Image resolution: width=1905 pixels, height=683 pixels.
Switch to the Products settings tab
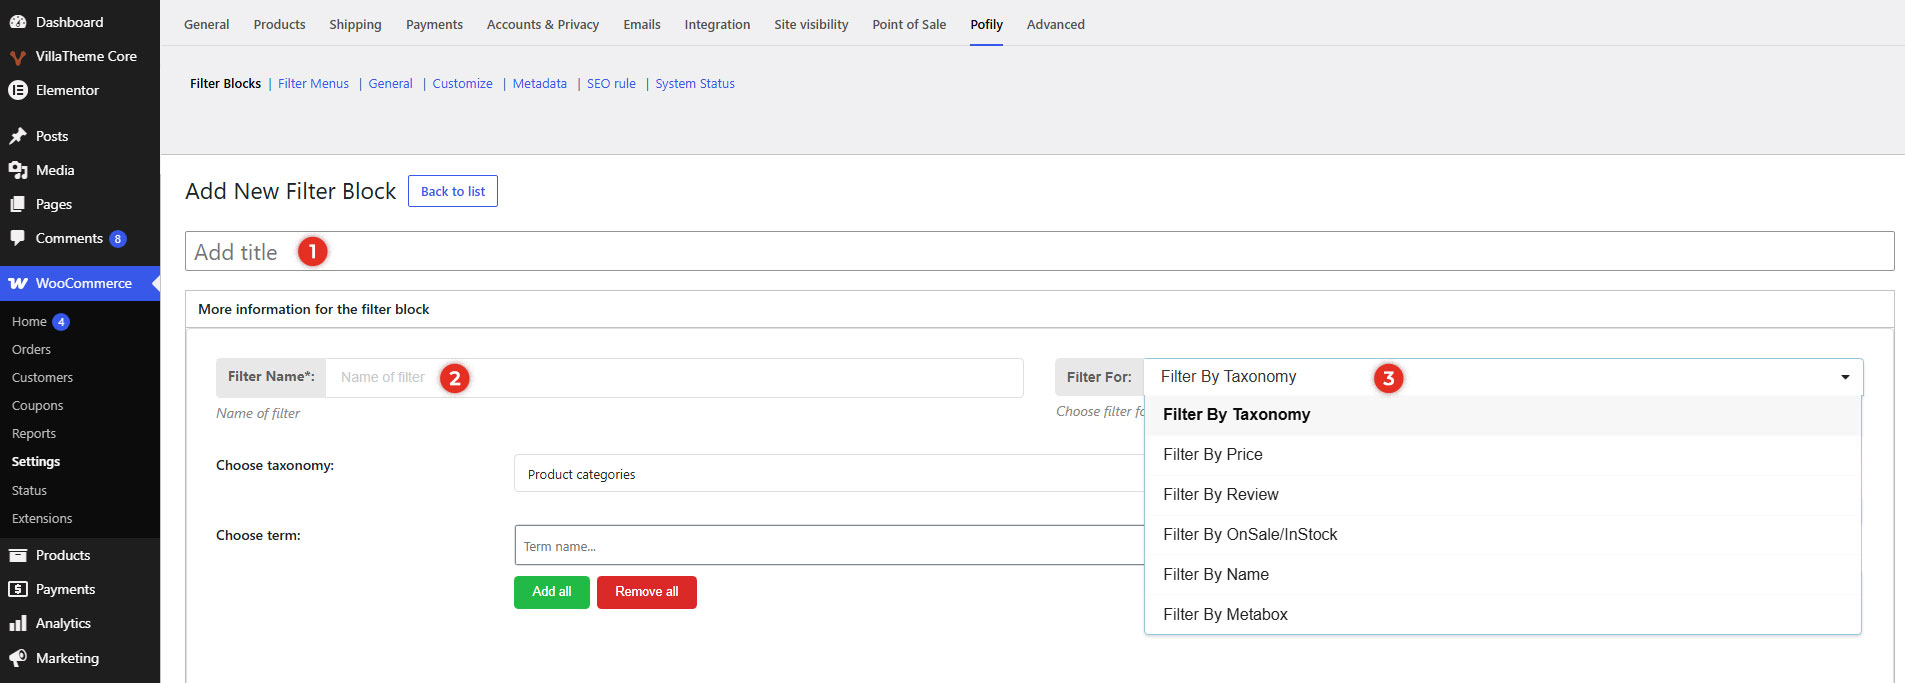pyautogui.click(x=279, y=24)
